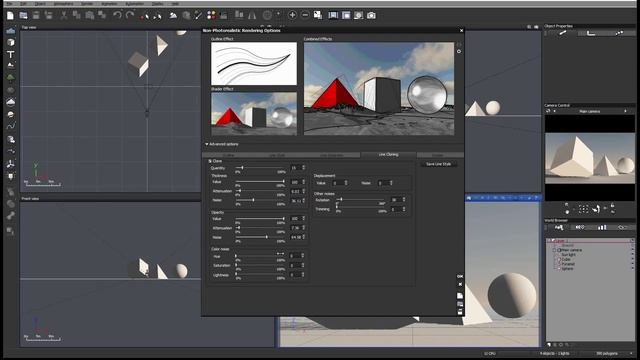The image size is (640, 360).
Task: Click the Undo arrow icon
Action: [x=117, y=16]
